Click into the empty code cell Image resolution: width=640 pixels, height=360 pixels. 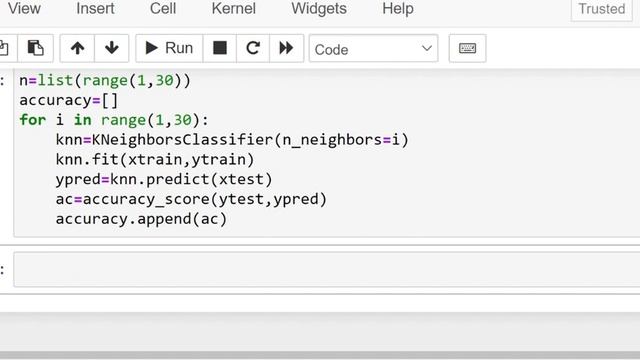coord(327,269)
